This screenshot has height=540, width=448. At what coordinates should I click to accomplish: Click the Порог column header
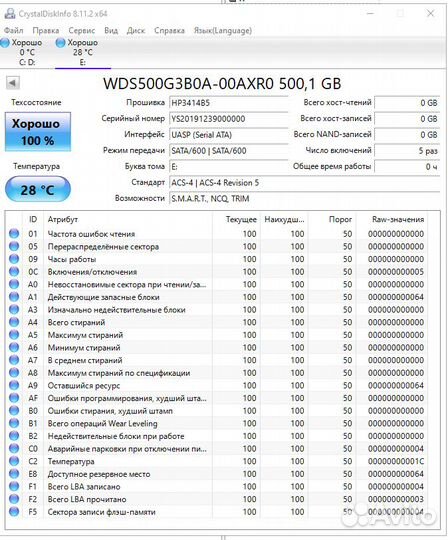332,219
